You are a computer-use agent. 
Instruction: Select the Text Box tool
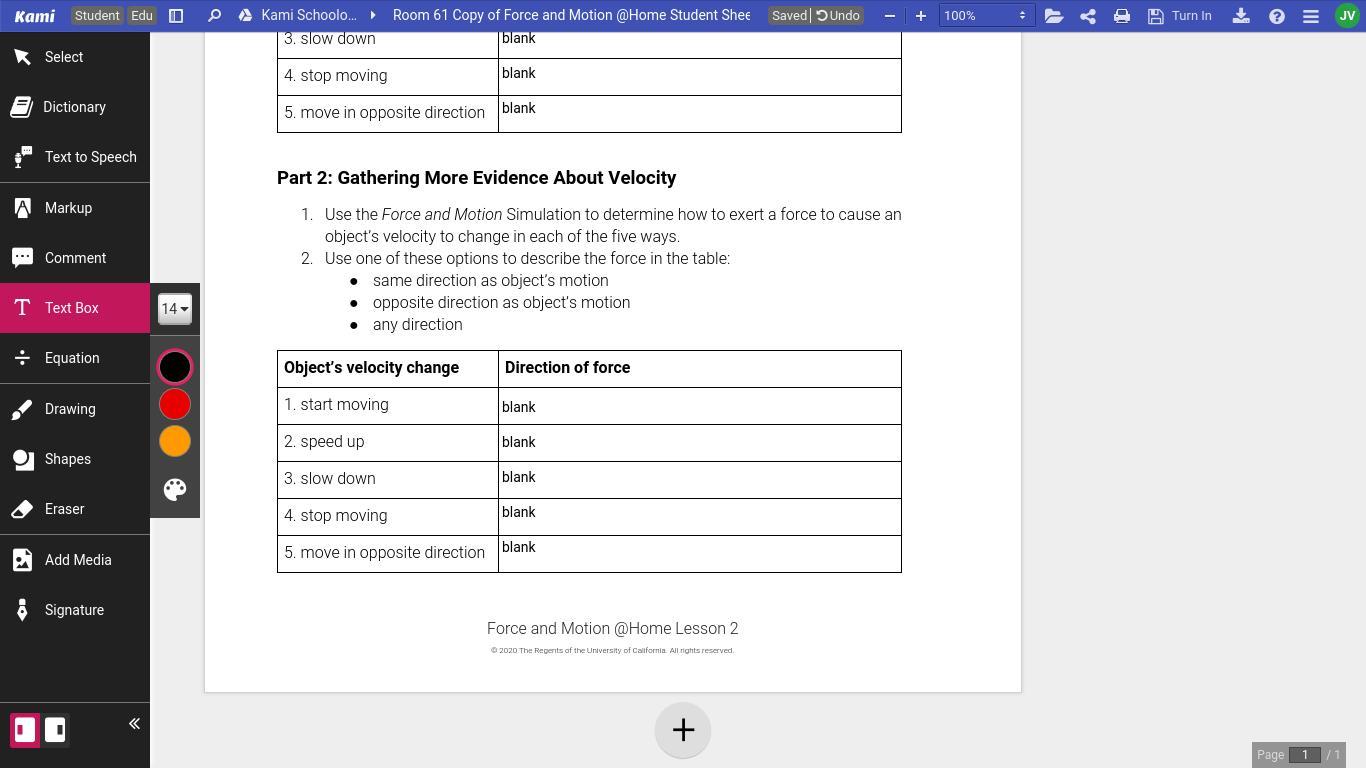point(75,308)
